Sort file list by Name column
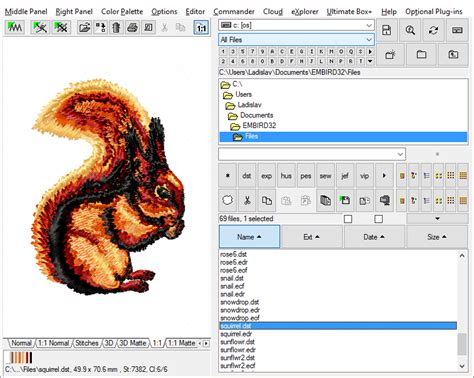 click(x=249, y=237)
